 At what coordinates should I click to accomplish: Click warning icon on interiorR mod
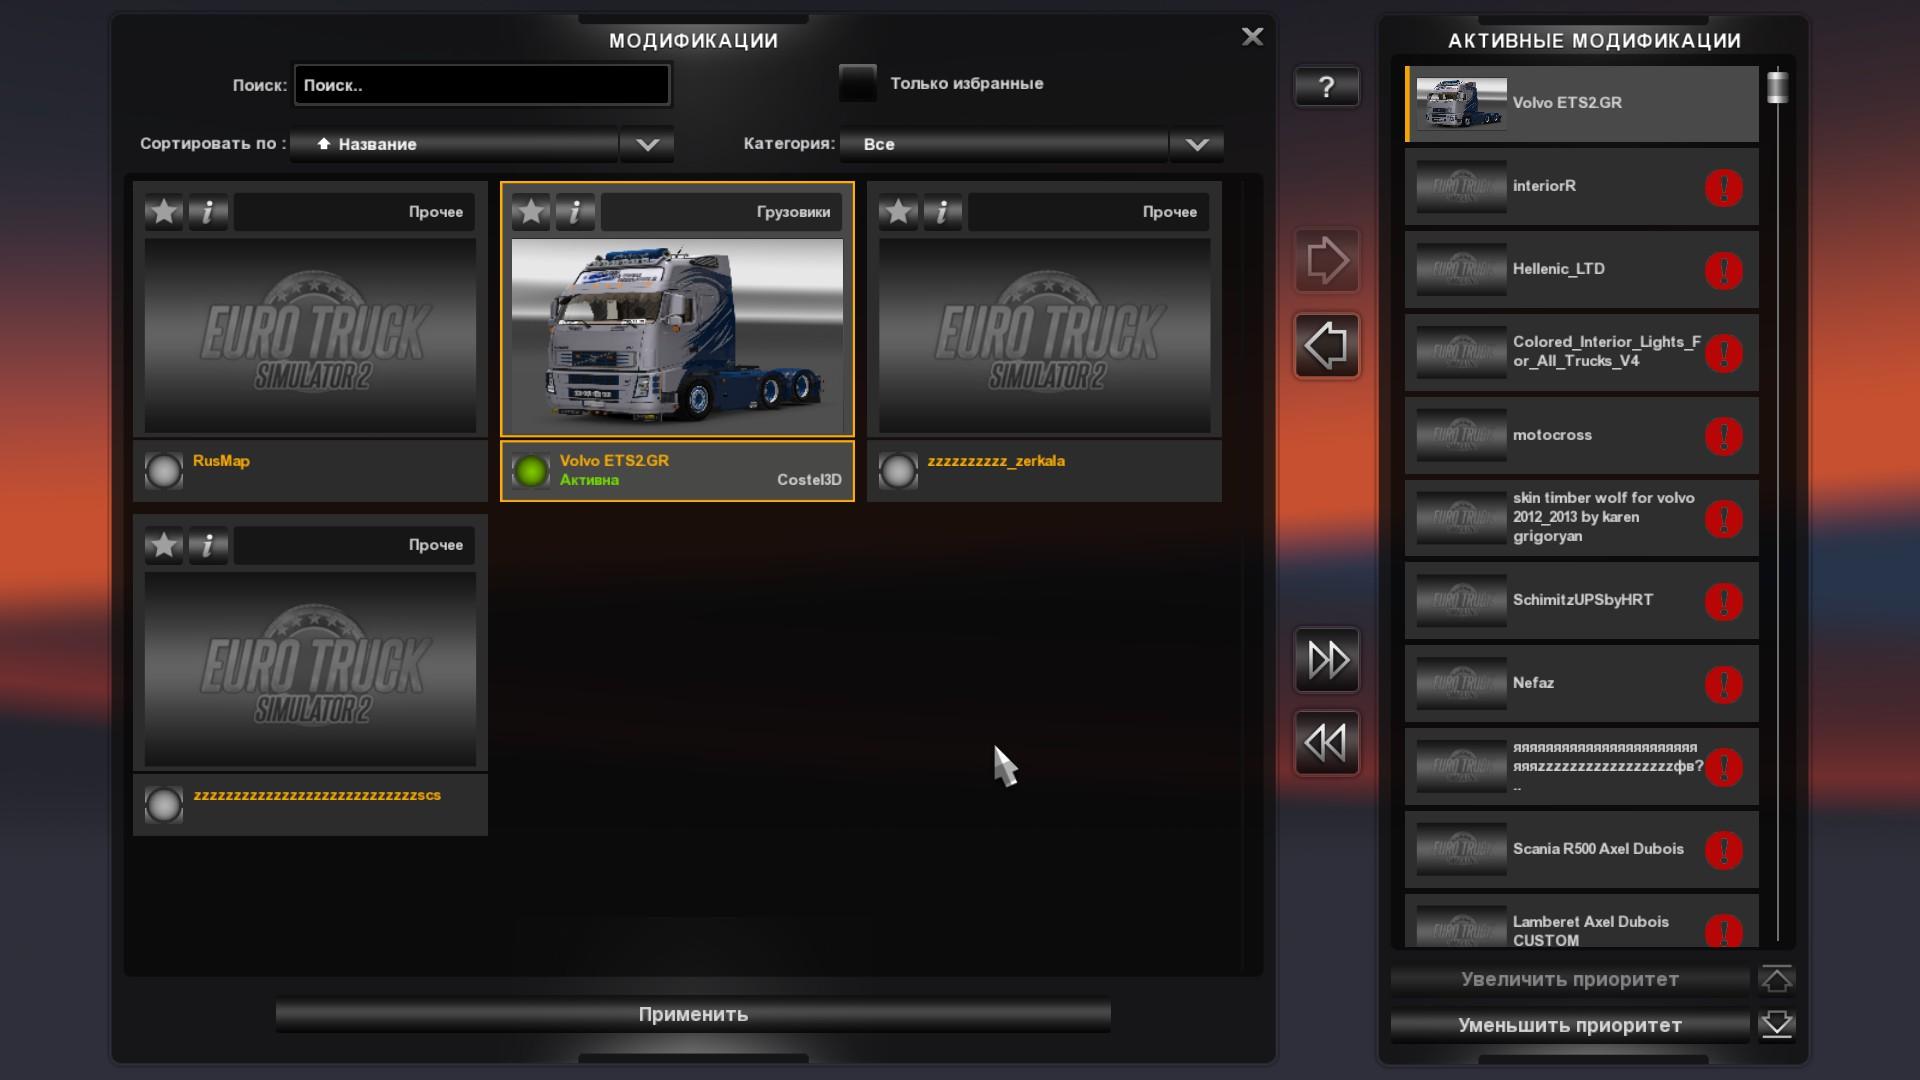(1723, 188)
